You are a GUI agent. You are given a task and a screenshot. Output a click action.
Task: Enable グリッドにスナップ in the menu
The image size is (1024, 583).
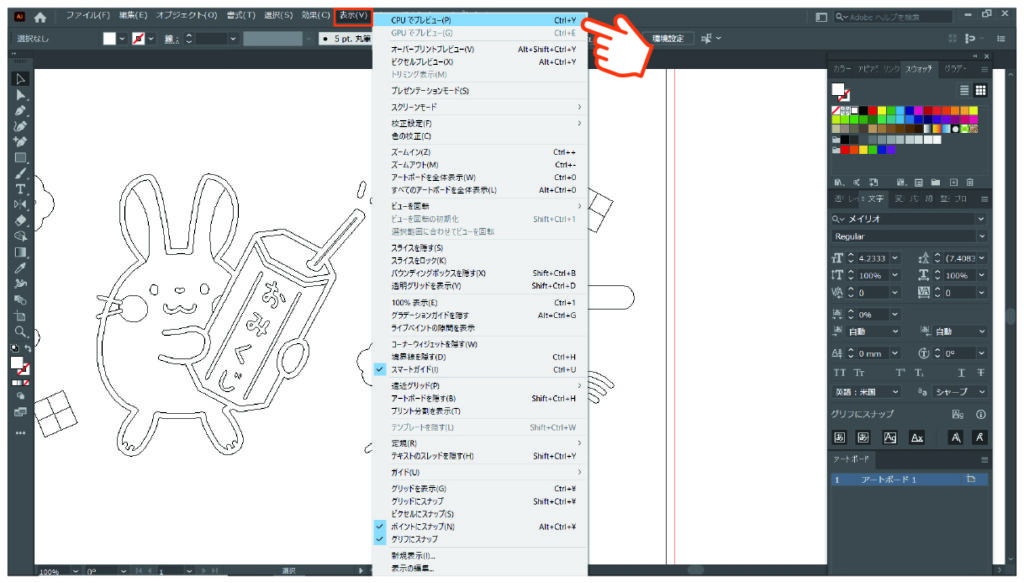click(x=480, y=501)
